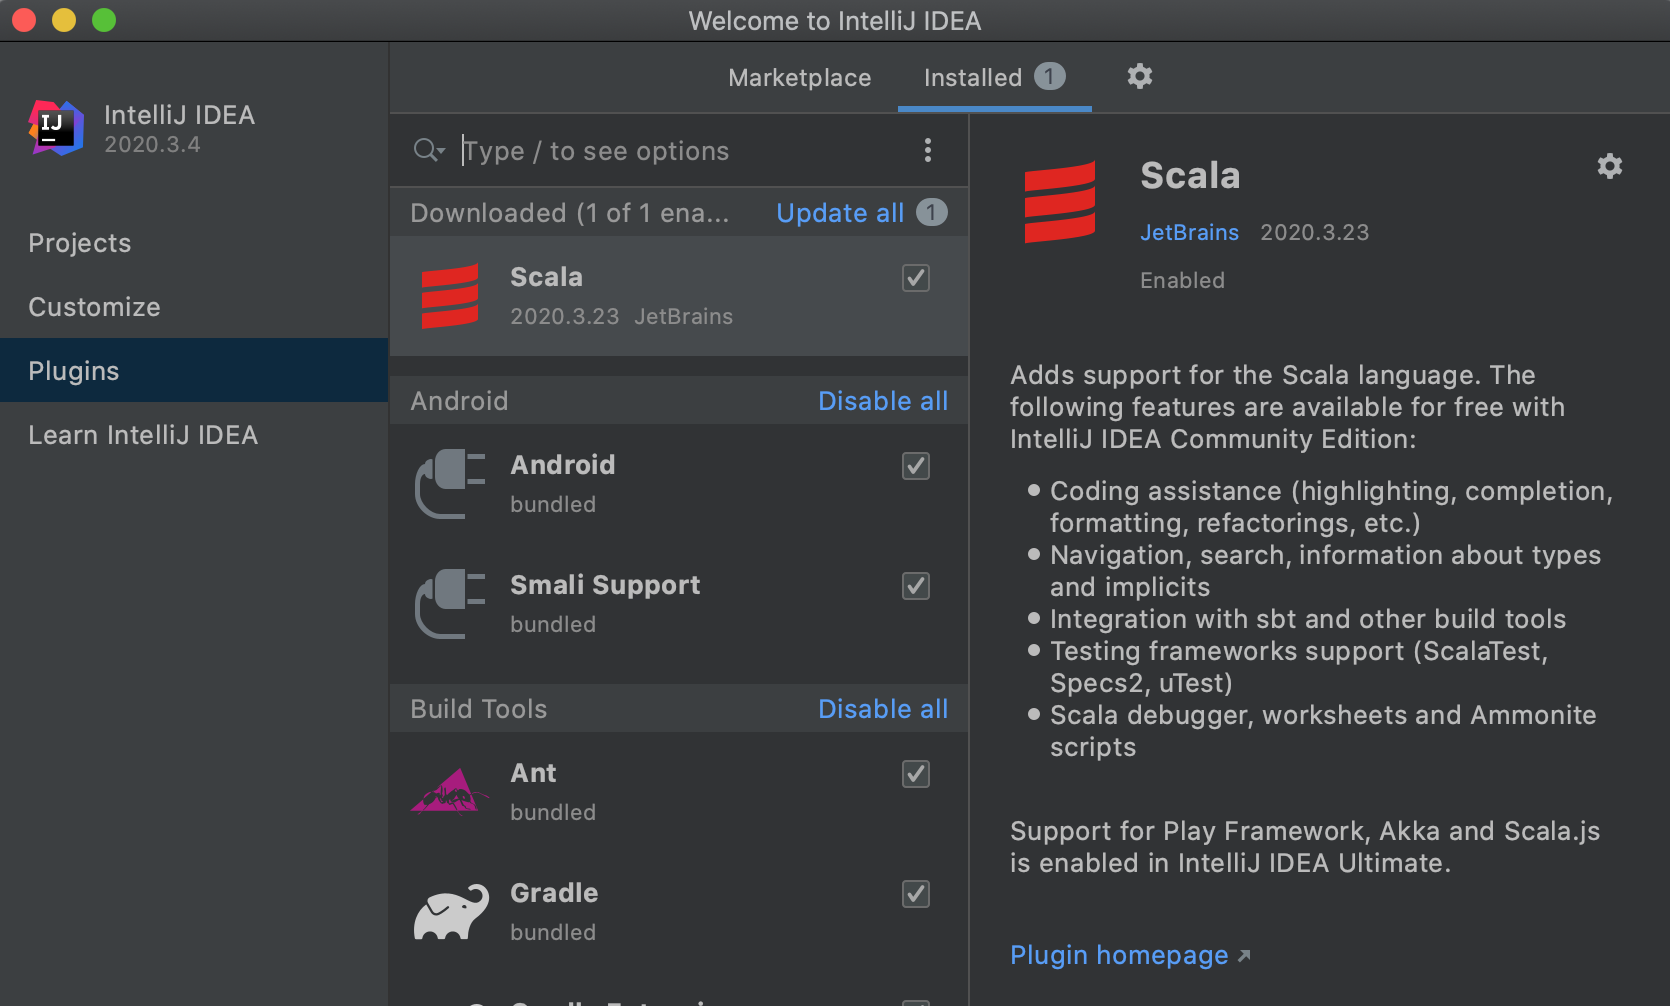Click the large Scala logo in details pane
Viewport: 1670px width, 1006px height.
[x=1060, y=202]
